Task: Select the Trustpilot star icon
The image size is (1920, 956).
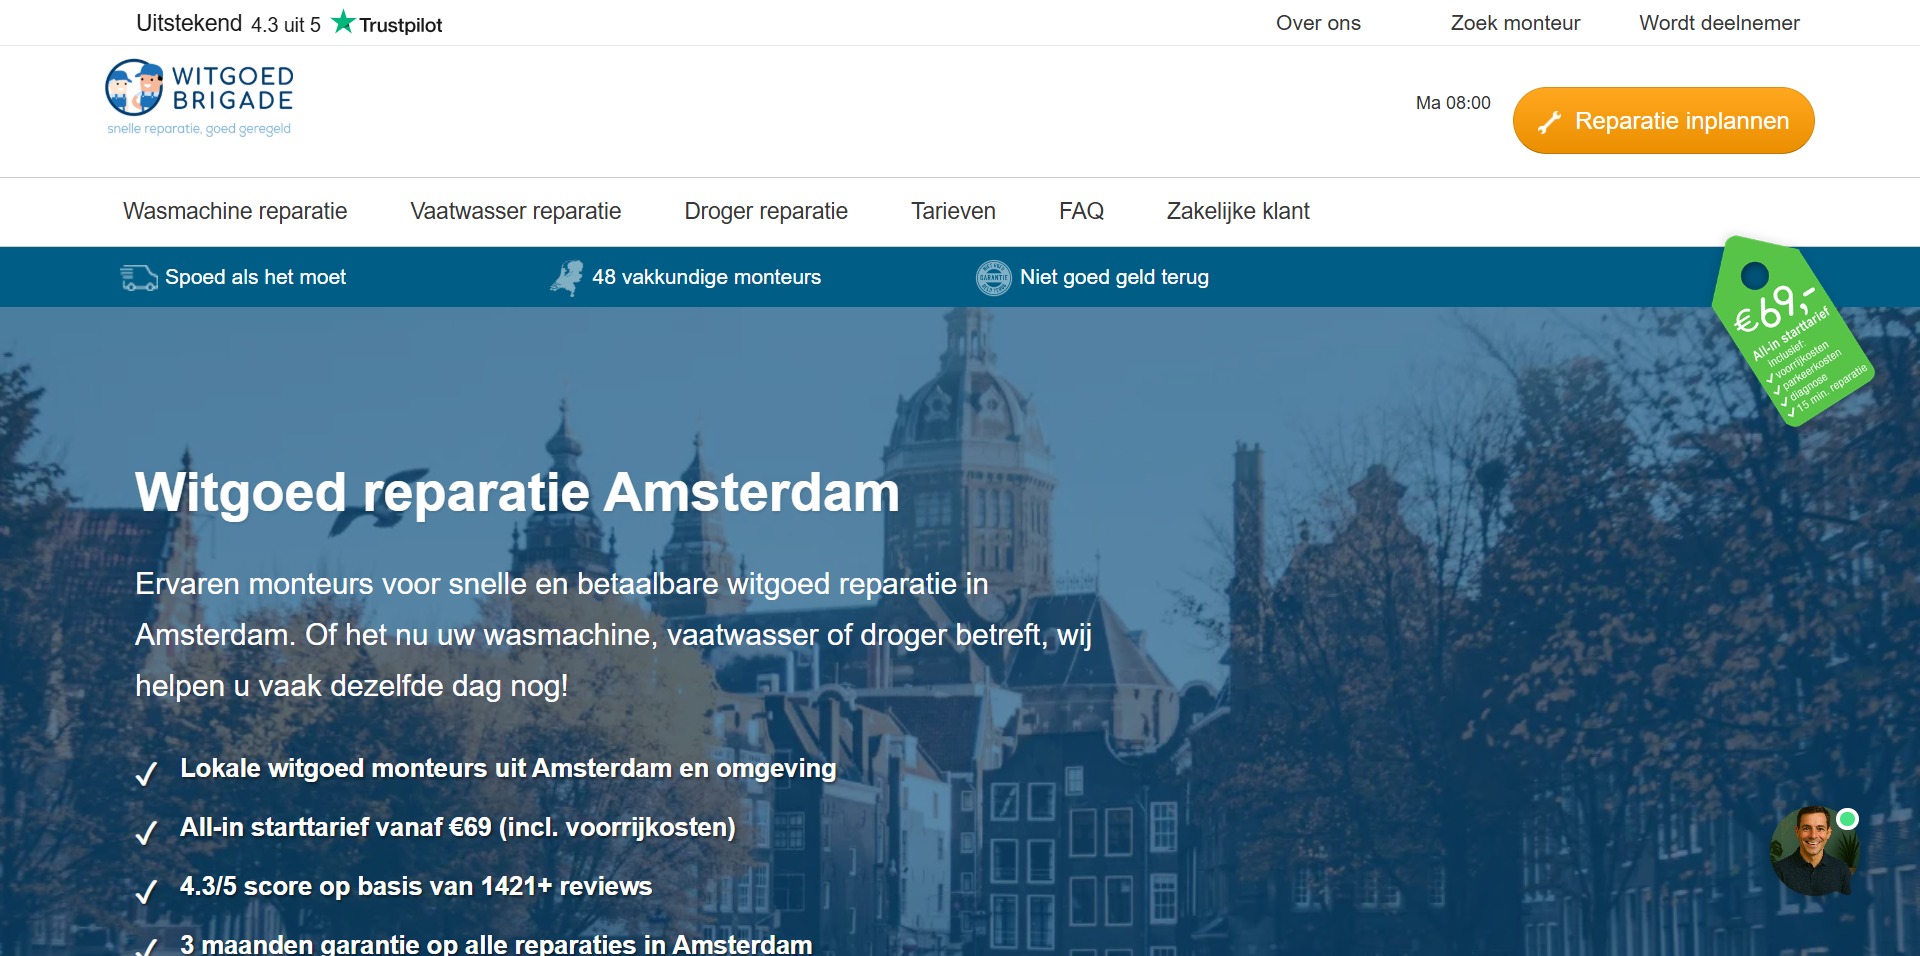Action: tap(344, 20)
